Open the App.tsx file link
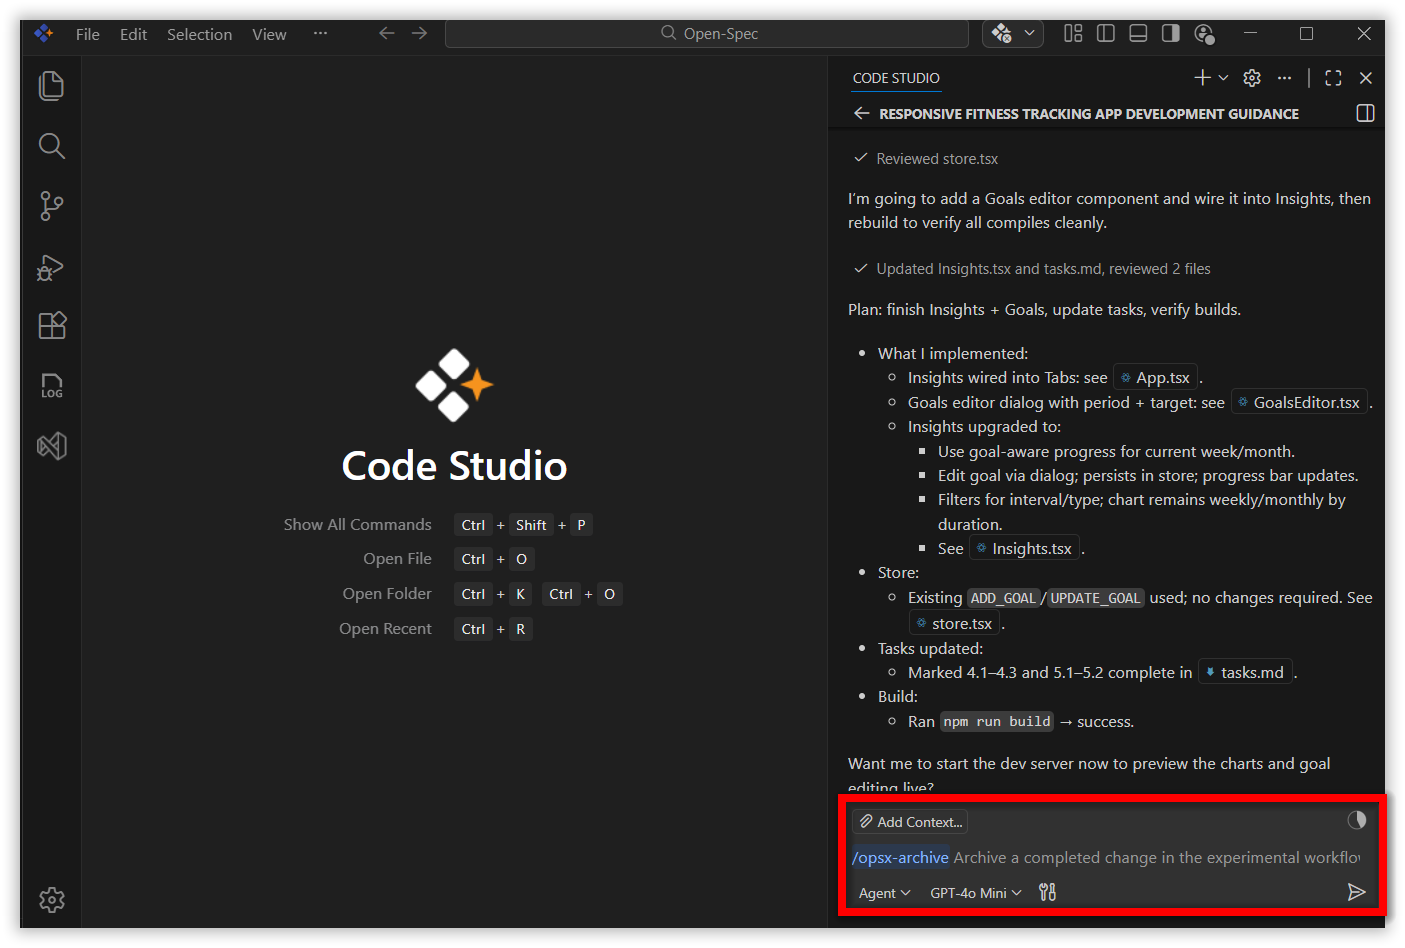Screen dimensions: 1405x948 [x=1155, y=378]
